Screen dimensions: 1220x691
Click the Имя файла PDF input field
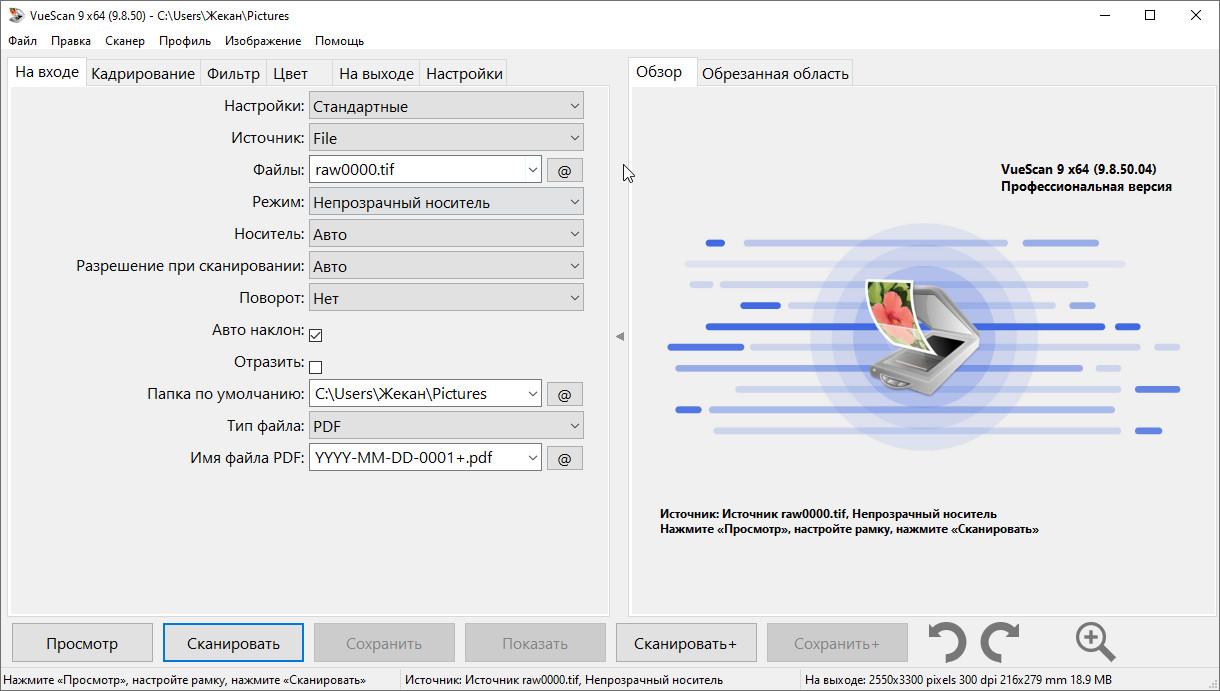(415, 458)
